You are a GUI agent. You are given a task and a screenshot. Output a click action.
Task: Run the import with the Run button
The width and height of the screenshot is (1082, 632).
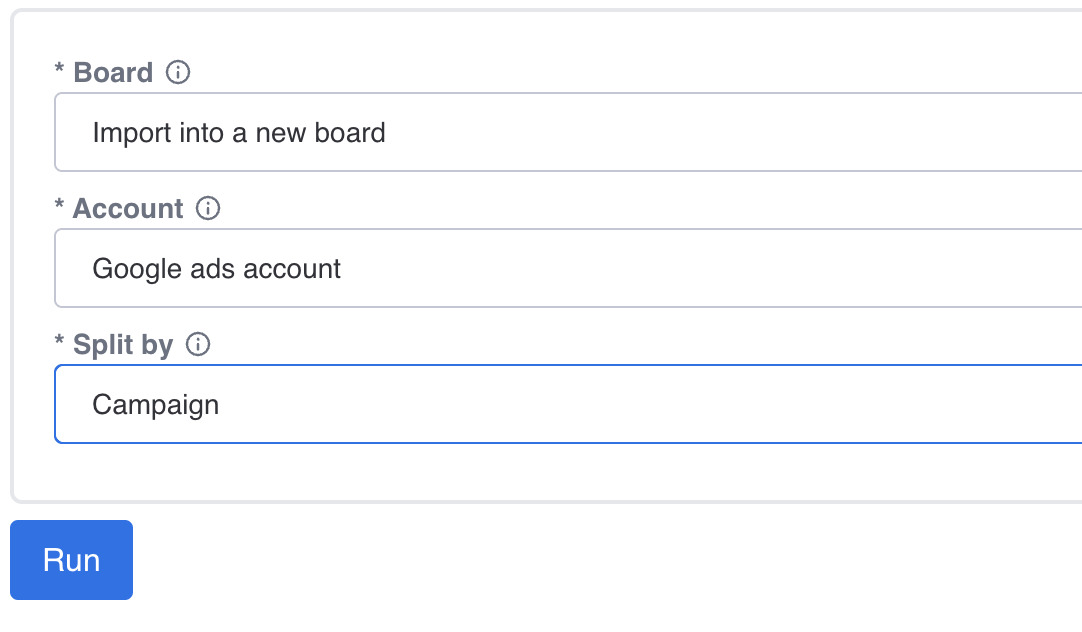tap(71, 560)
